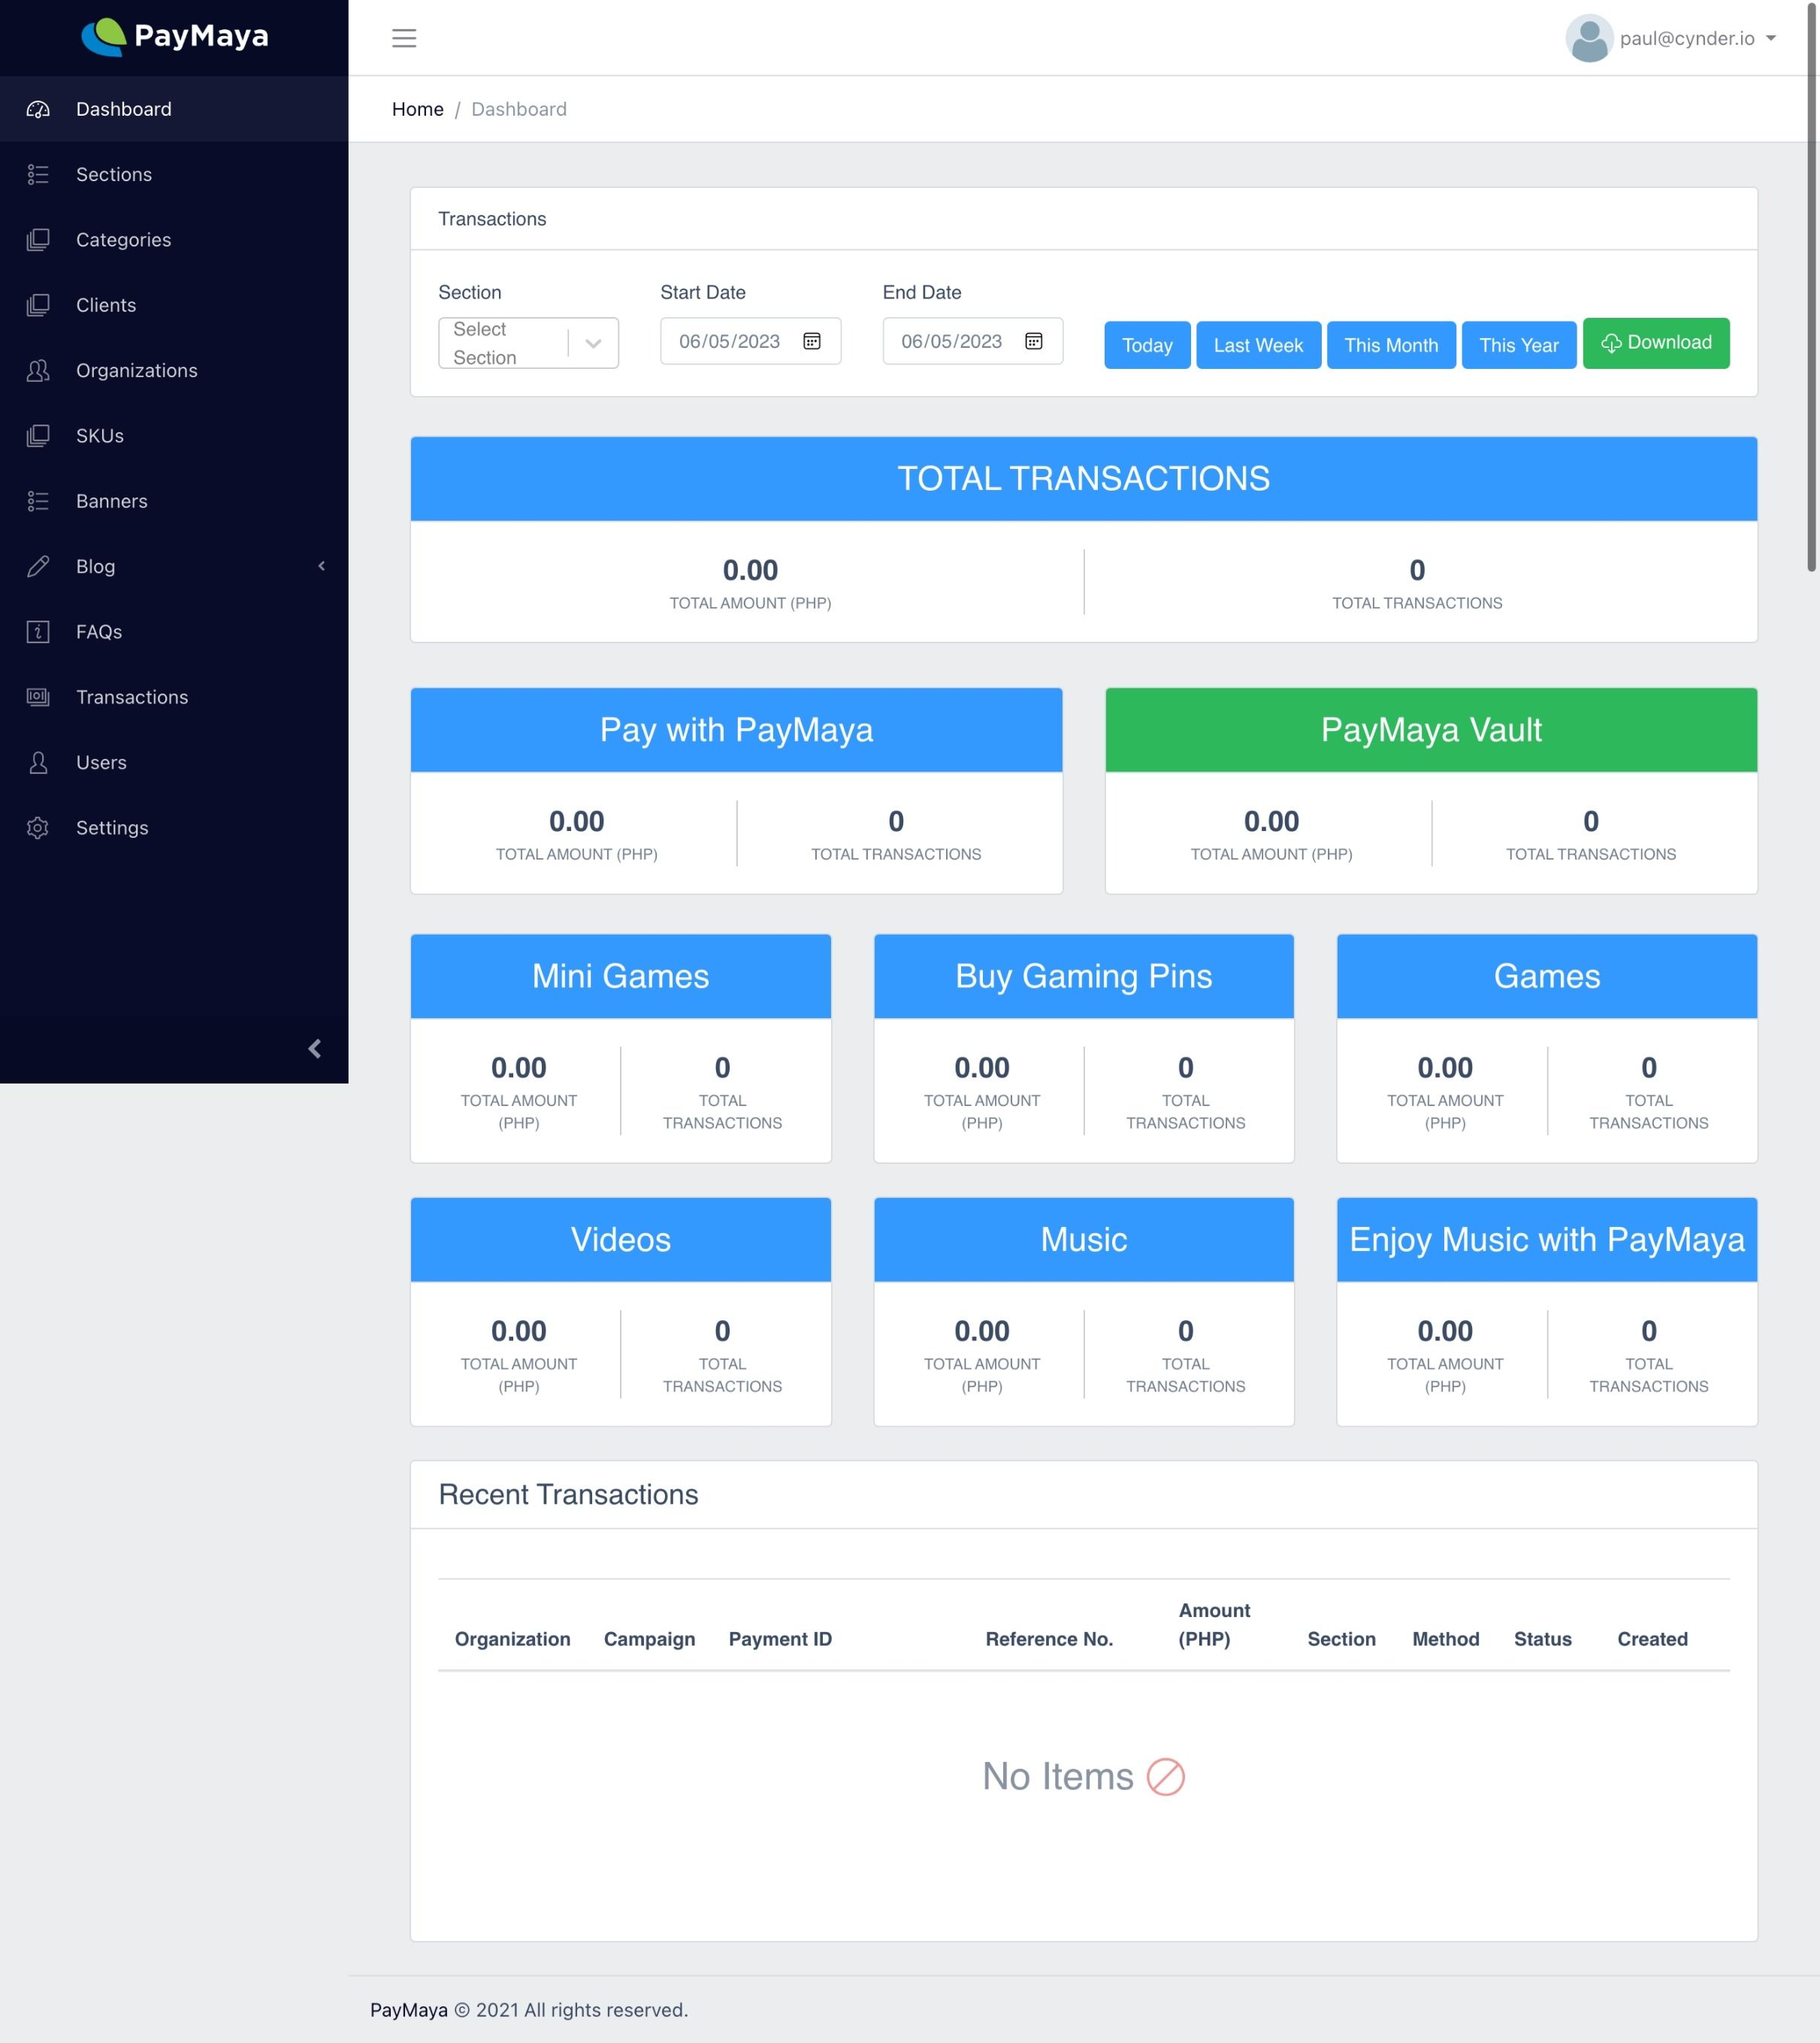Filter by This Month
The image size is (1820, 2043).
(x=1391, y=345)
